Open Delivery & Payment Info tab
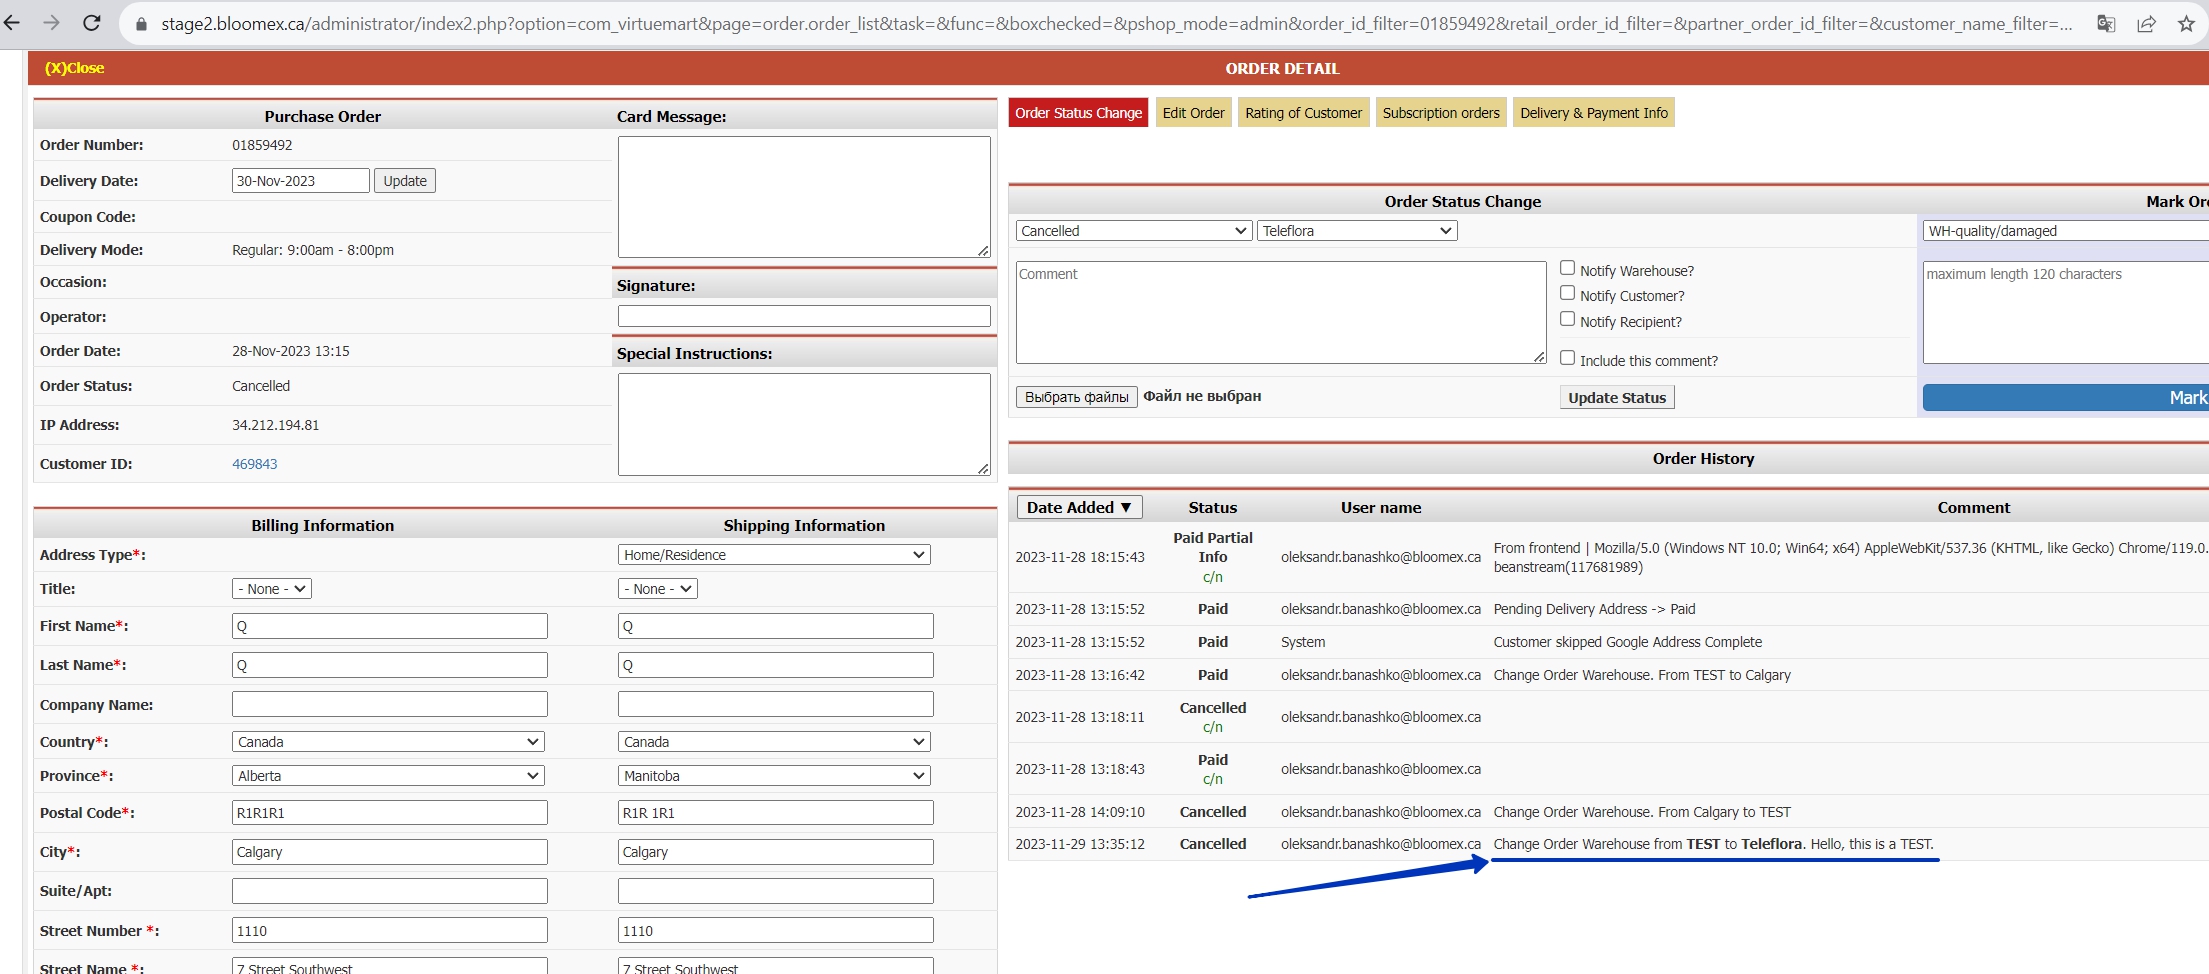This screenshot has height=974, width=2209. pos(1594,113)
